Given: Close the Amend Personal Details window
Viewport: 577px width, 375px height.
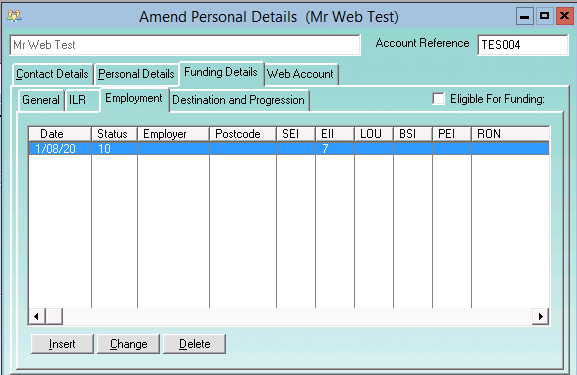Looking at the screenshot, I should pyautogui.click(x=564, y=16).
